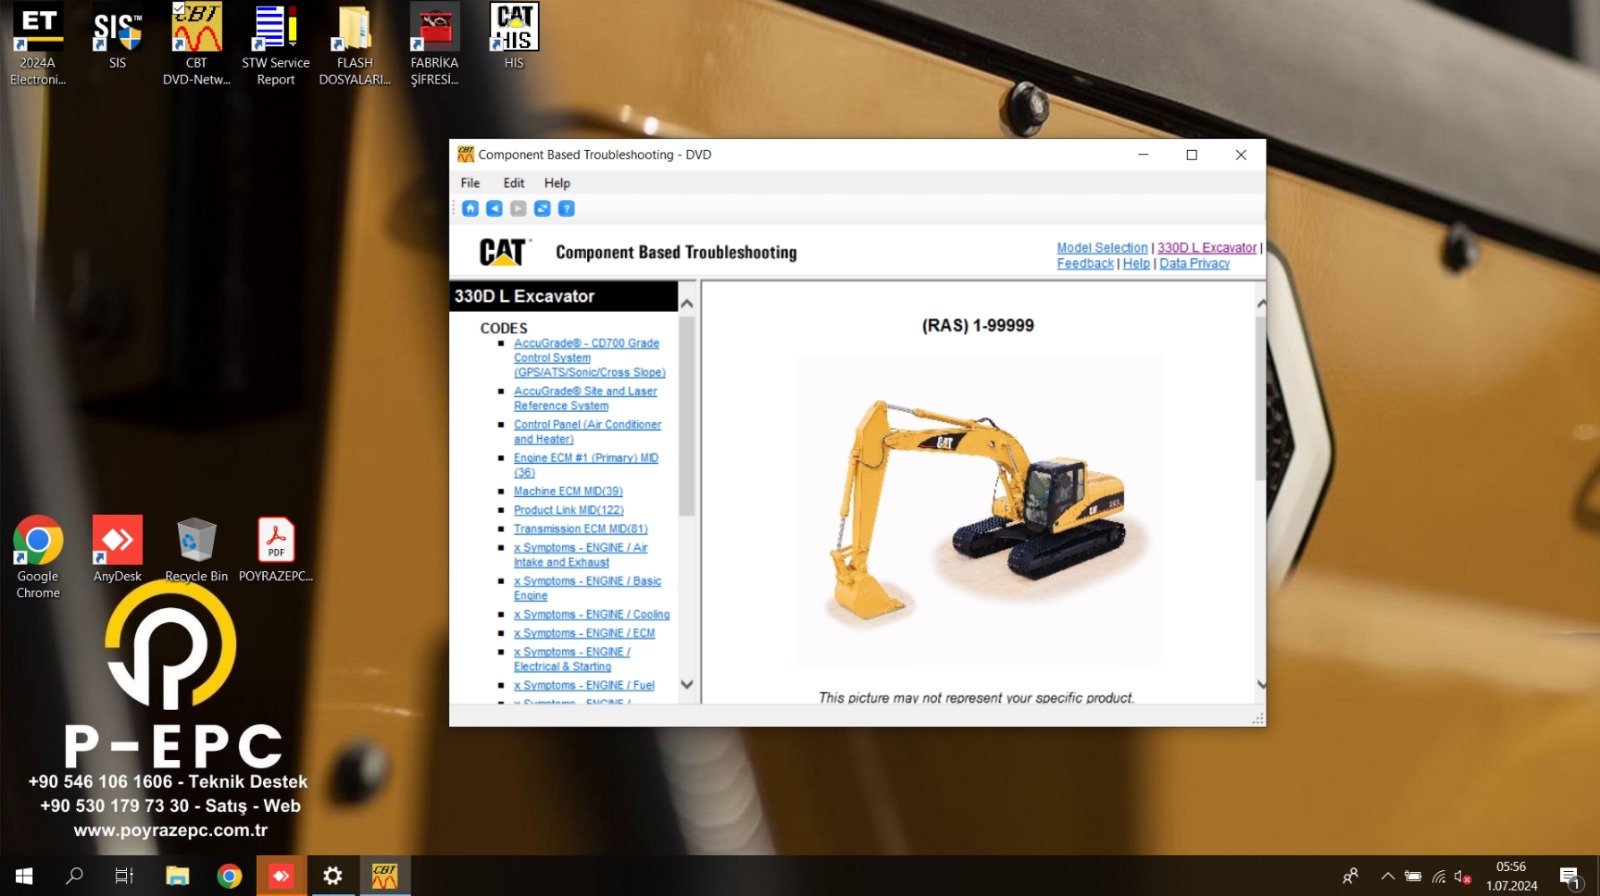Open the Model Selection link

coord(1102,248)
